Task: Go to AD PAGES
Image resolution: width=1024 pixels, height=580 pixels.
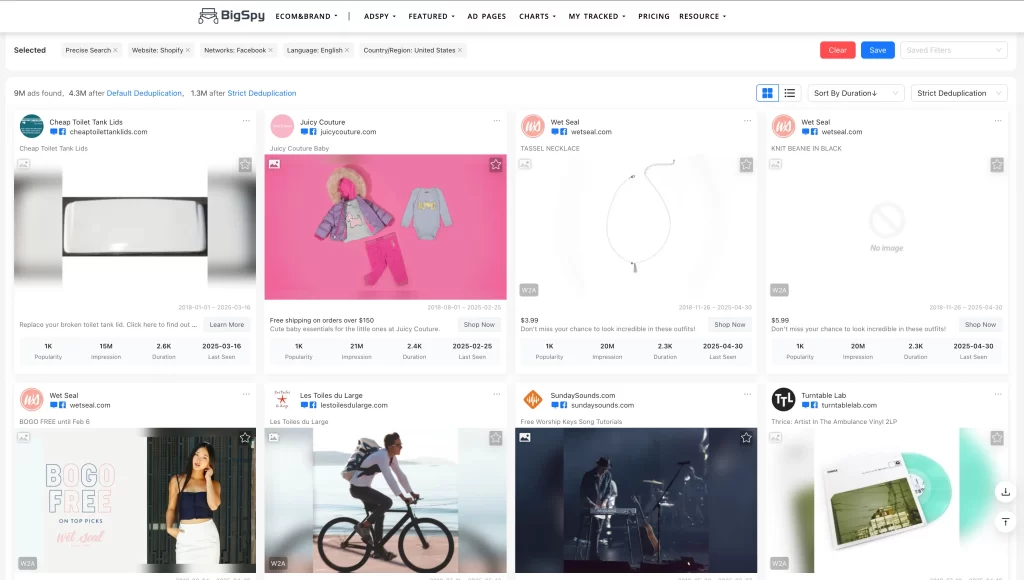Action: (x=487, y=16)
